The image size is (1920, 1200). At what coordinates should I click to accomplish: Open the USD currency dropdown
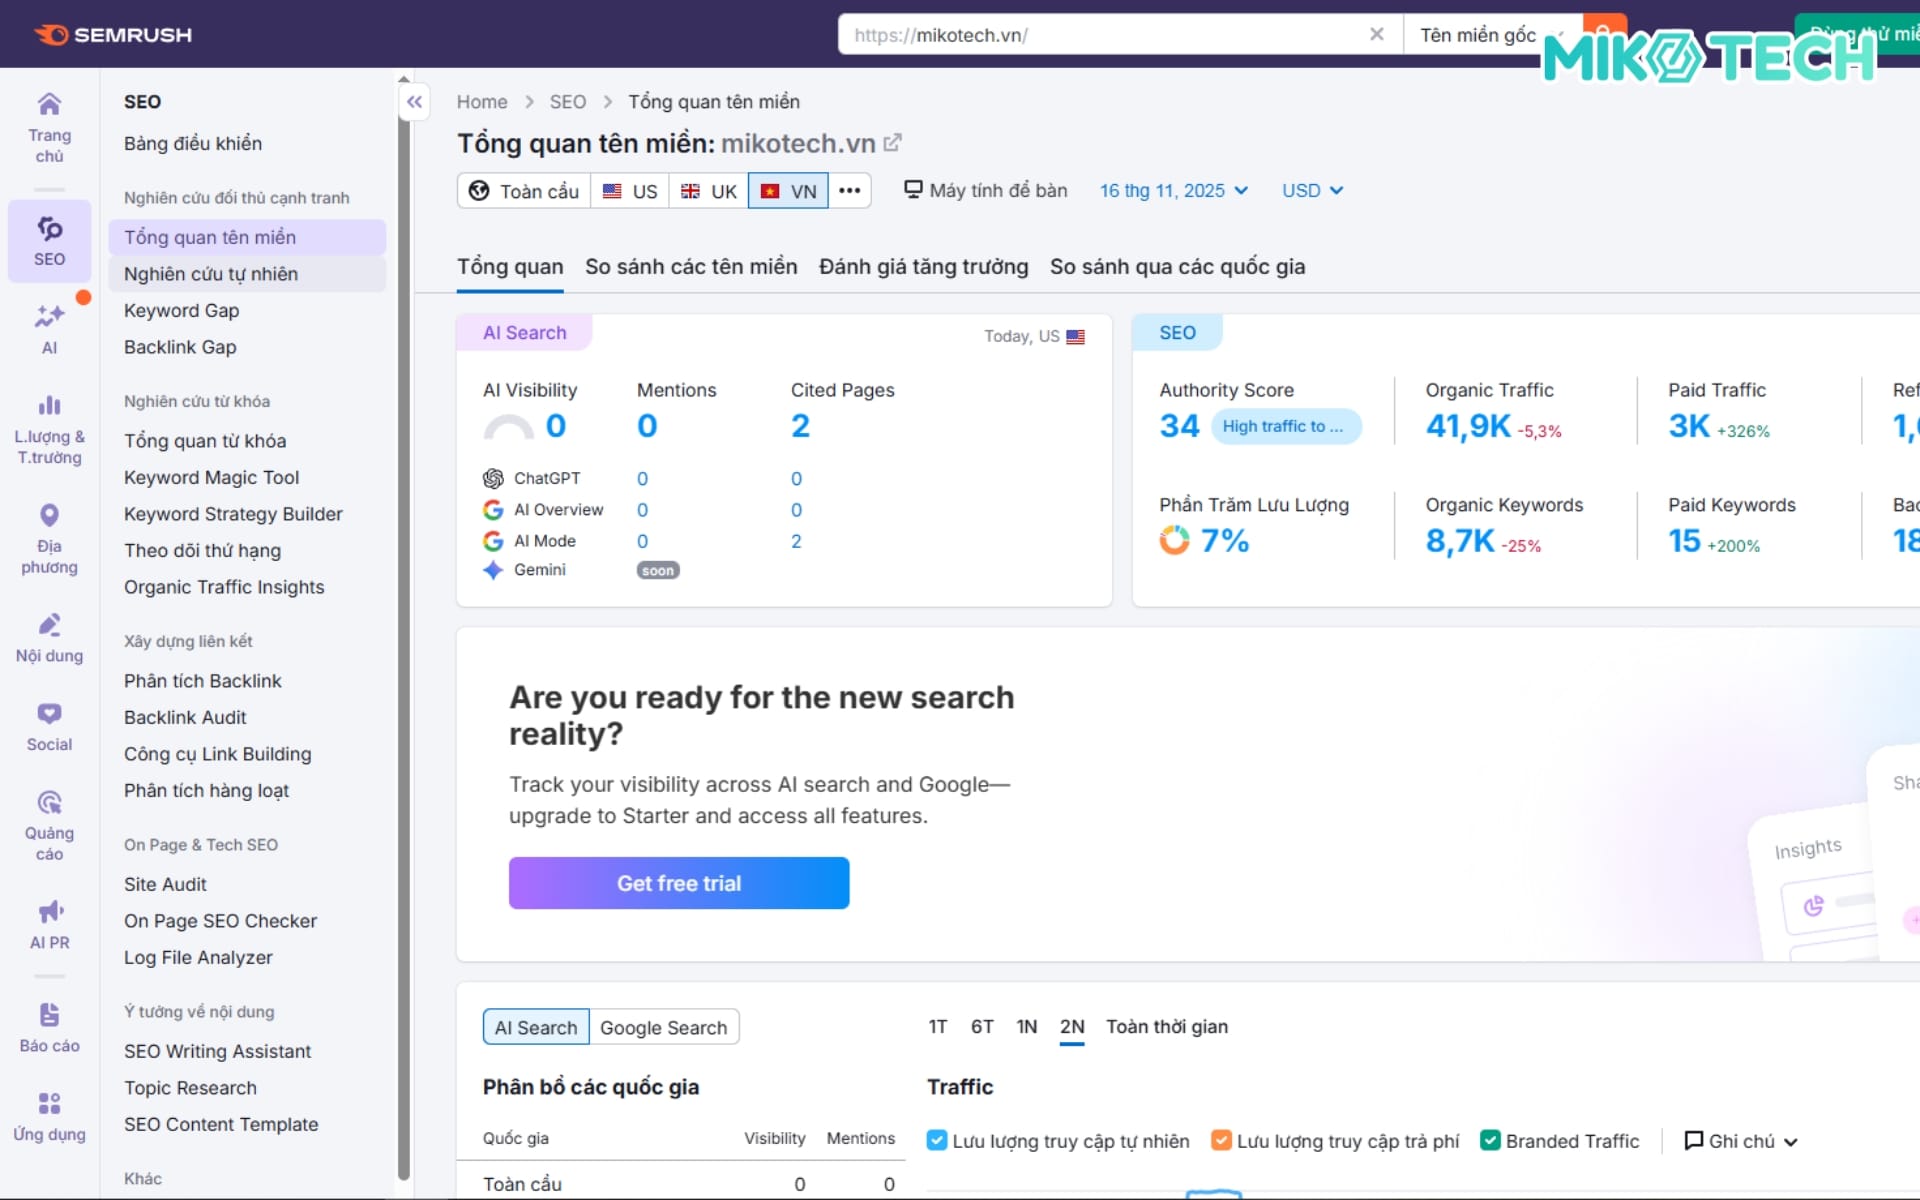[x=1311, y=190]
